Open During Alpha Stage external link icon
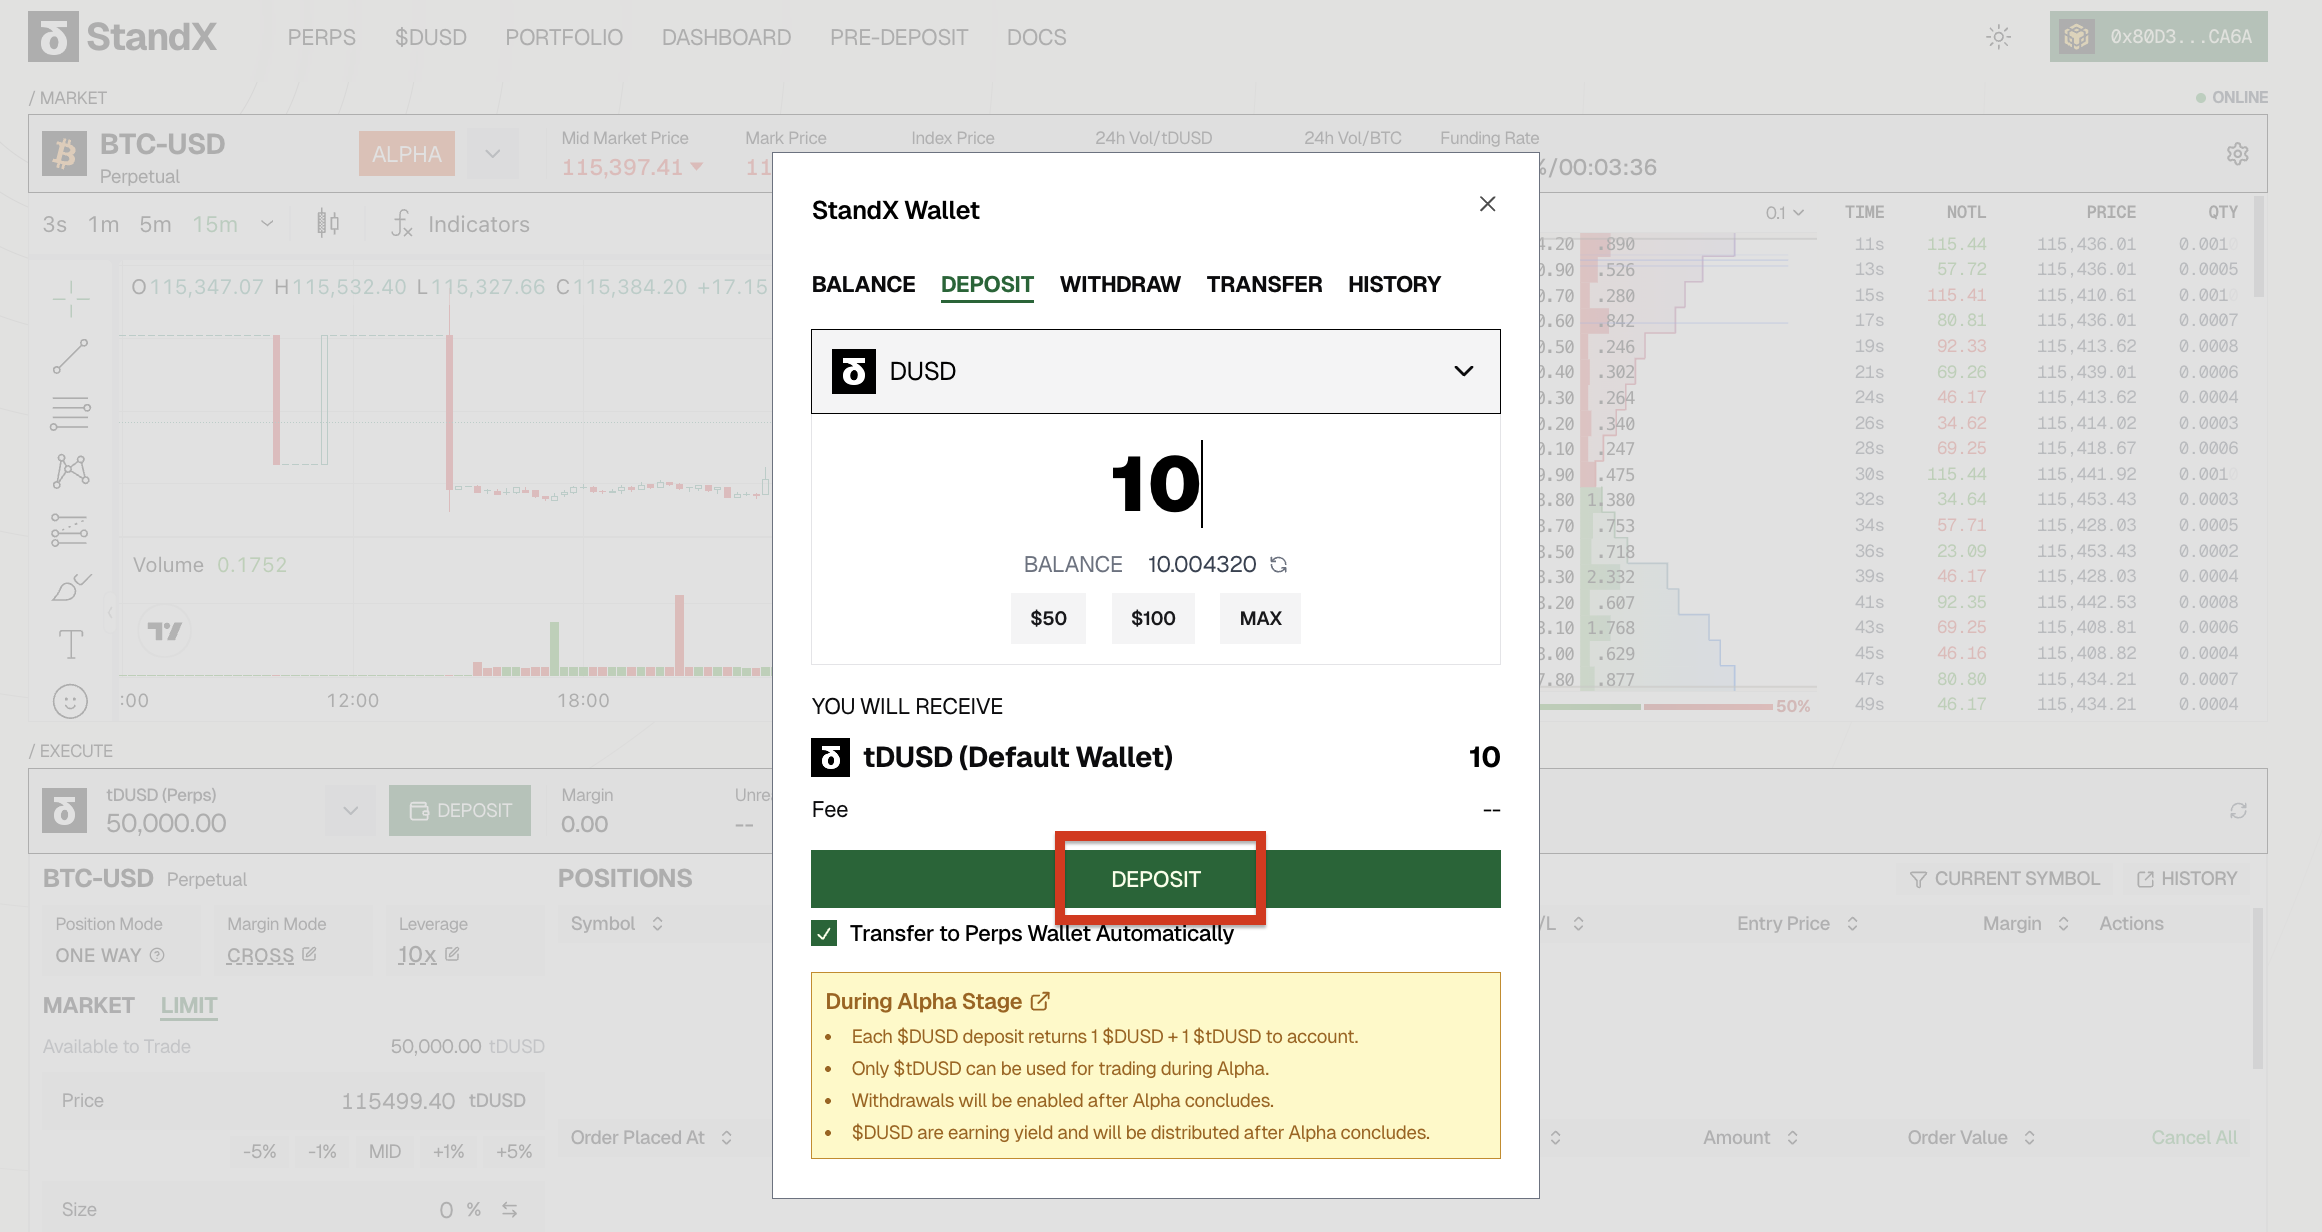Viewport: 2322px width, 1232px height. point(1040,1001)
